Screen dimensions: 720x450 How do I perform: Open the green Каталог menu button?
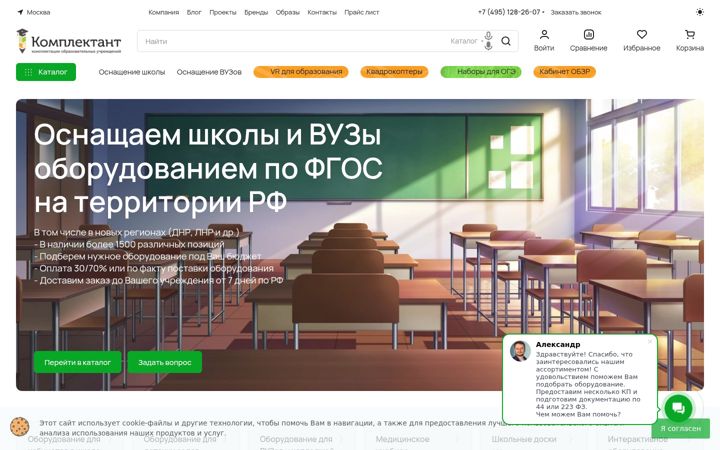pyautogui.click(x=46, y=72)
